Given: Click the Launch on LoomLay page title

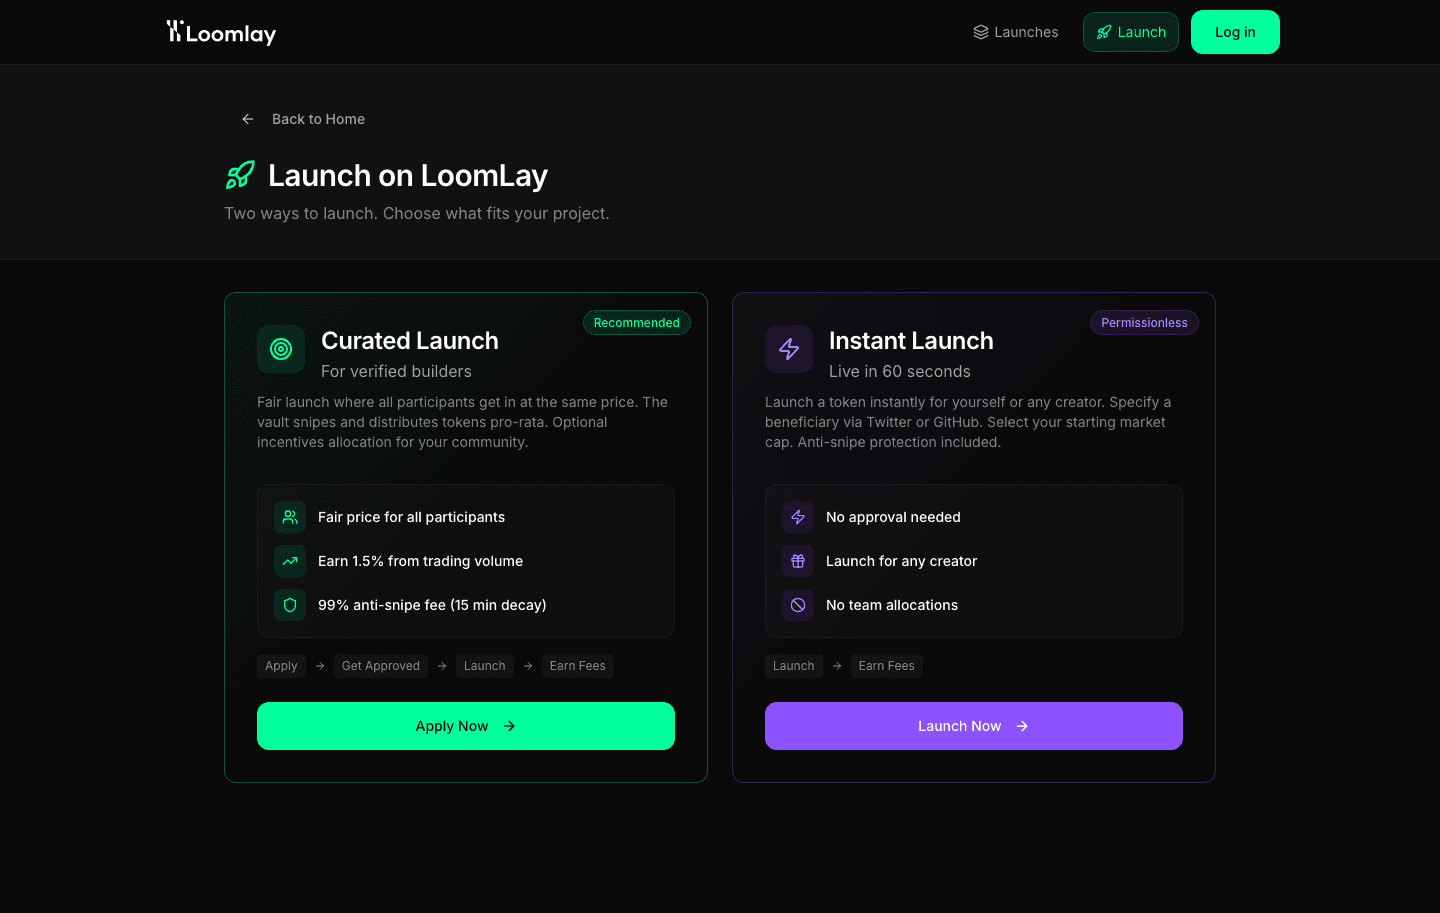Looking at the screenshot, I should 408,176.
